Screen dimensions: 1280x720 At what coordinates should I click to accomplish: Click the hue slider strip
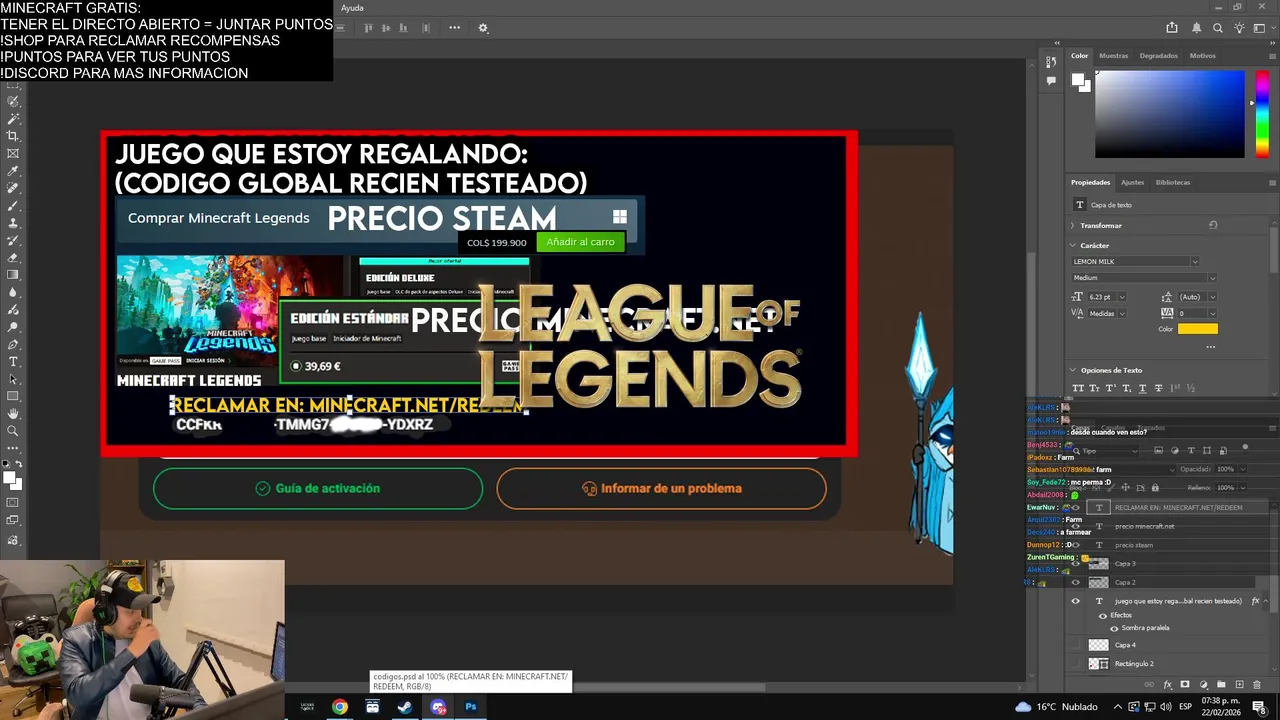pyautogui.click(x=1263, y=112)
